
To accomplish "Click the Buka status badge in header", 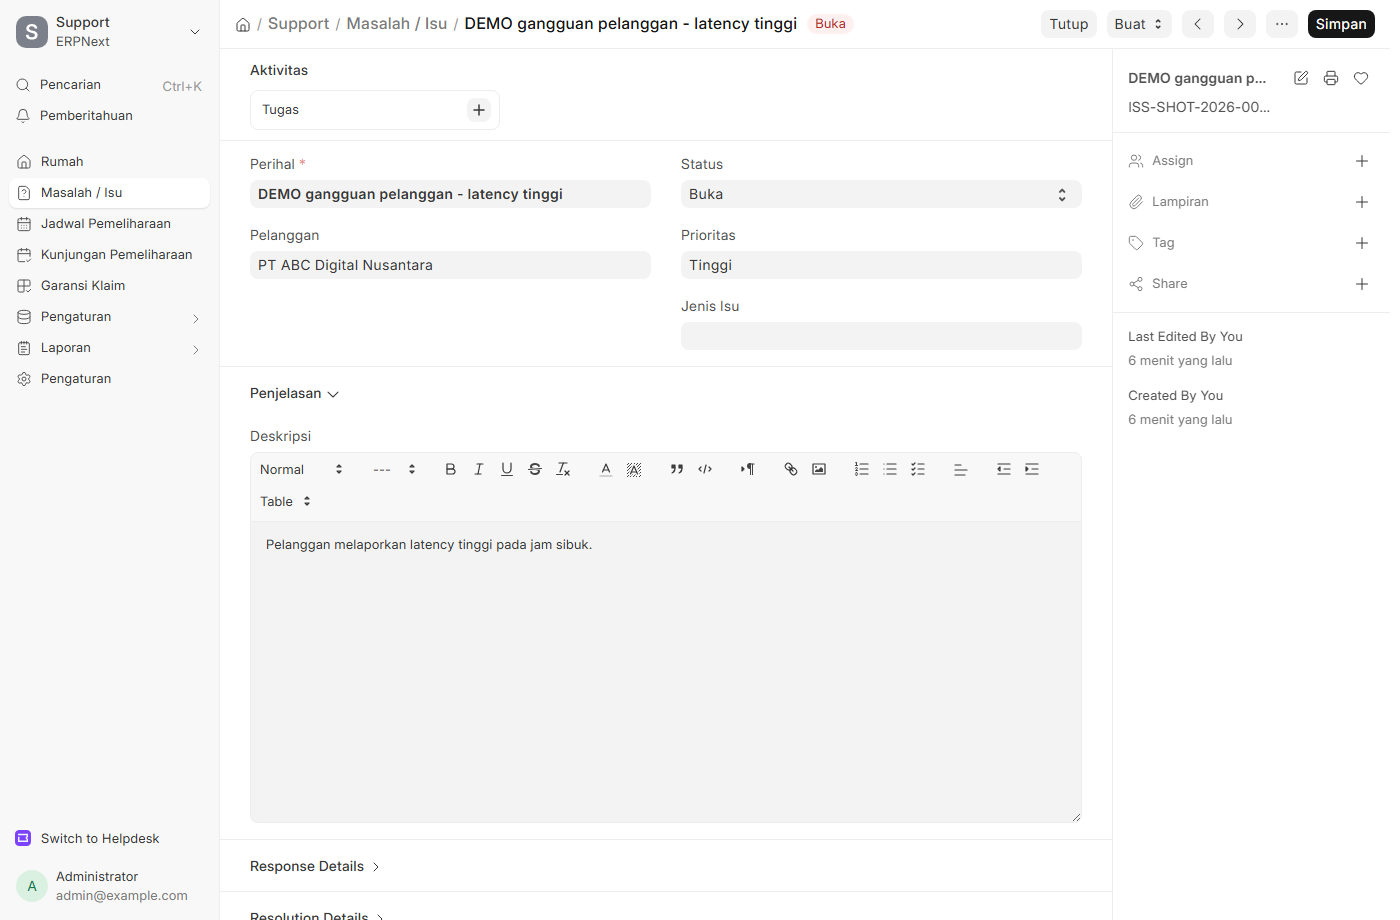I will coord(830,24).
